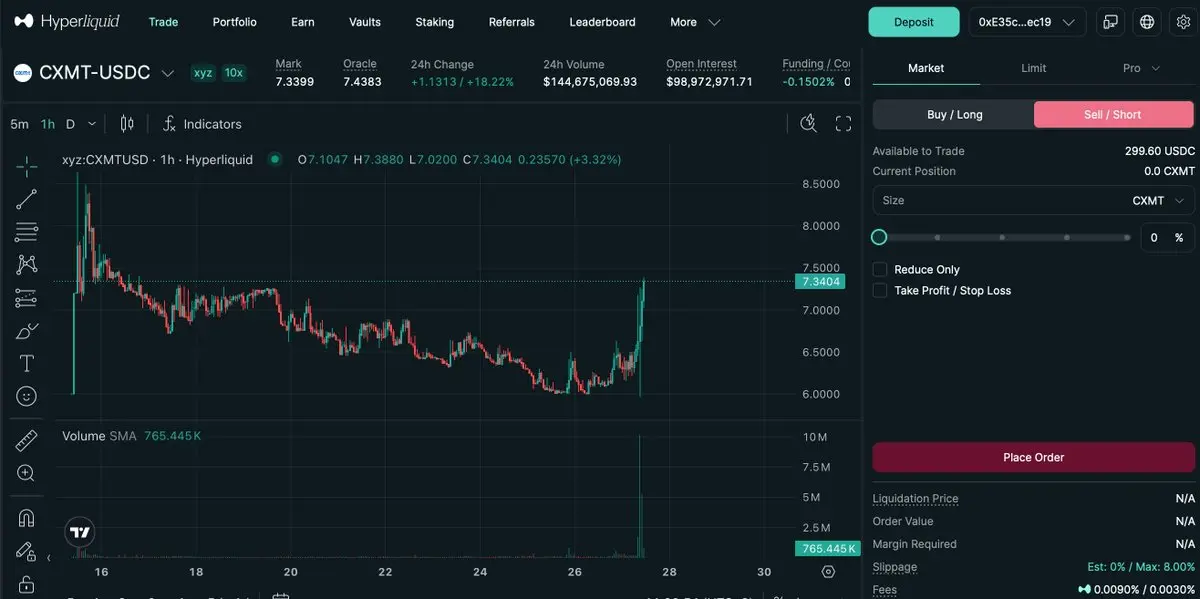
Task: Click the Place Order button
Action: pos(1034,457)
